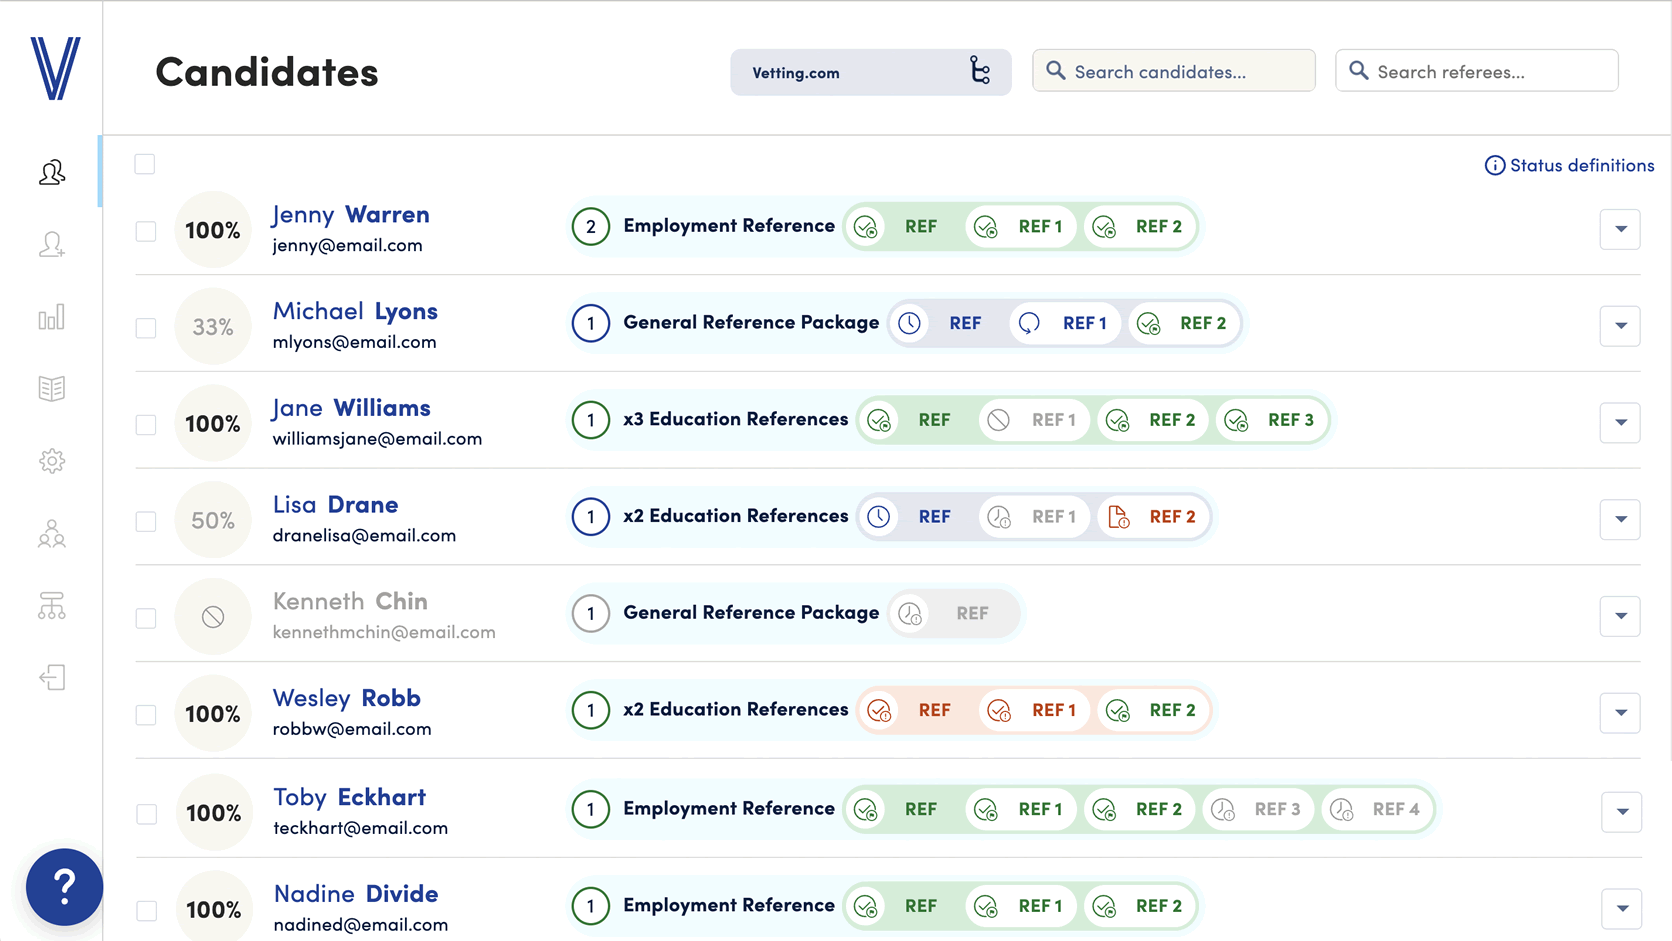
Task: Open the organization hierarchy sidebar icon
Action: click(x=52, y=606)
